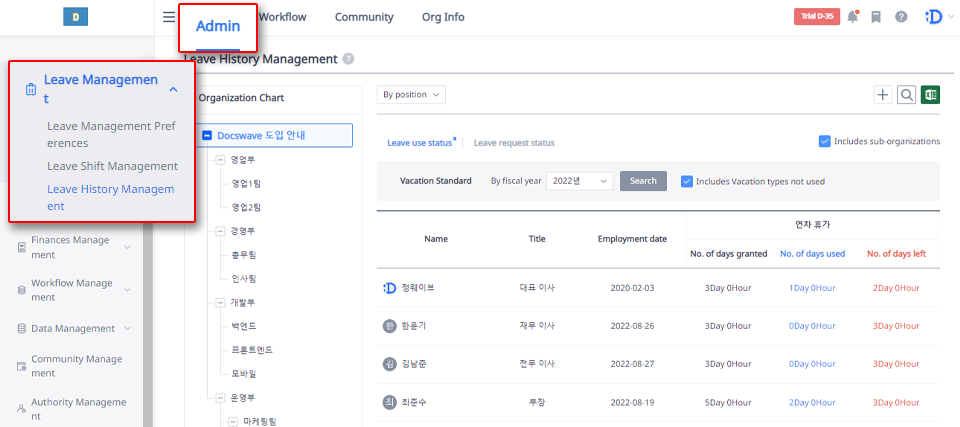Click help icon beside Leave History Management
Image resolution: width=960 pixels, height=427 pixels.
[x=348, y=59]
